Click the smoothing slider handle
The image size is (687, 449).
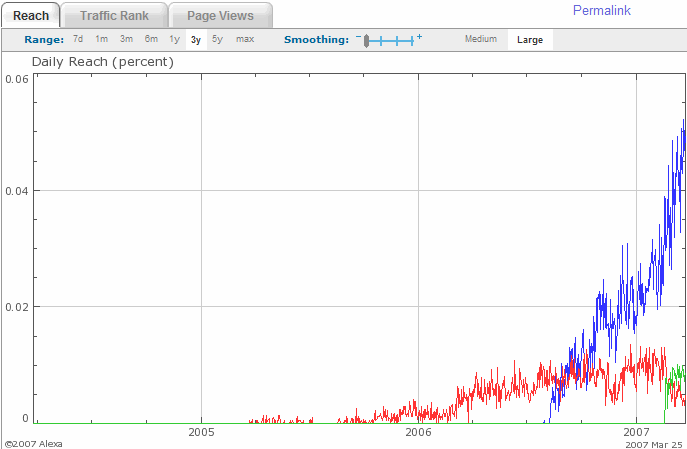(366, 41)
